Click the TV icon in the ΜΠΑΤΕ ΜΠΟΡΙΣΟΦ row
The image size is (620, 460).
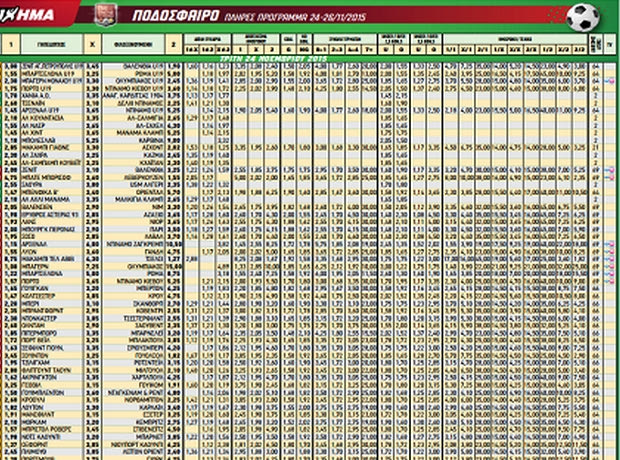(x=609, y=178)
